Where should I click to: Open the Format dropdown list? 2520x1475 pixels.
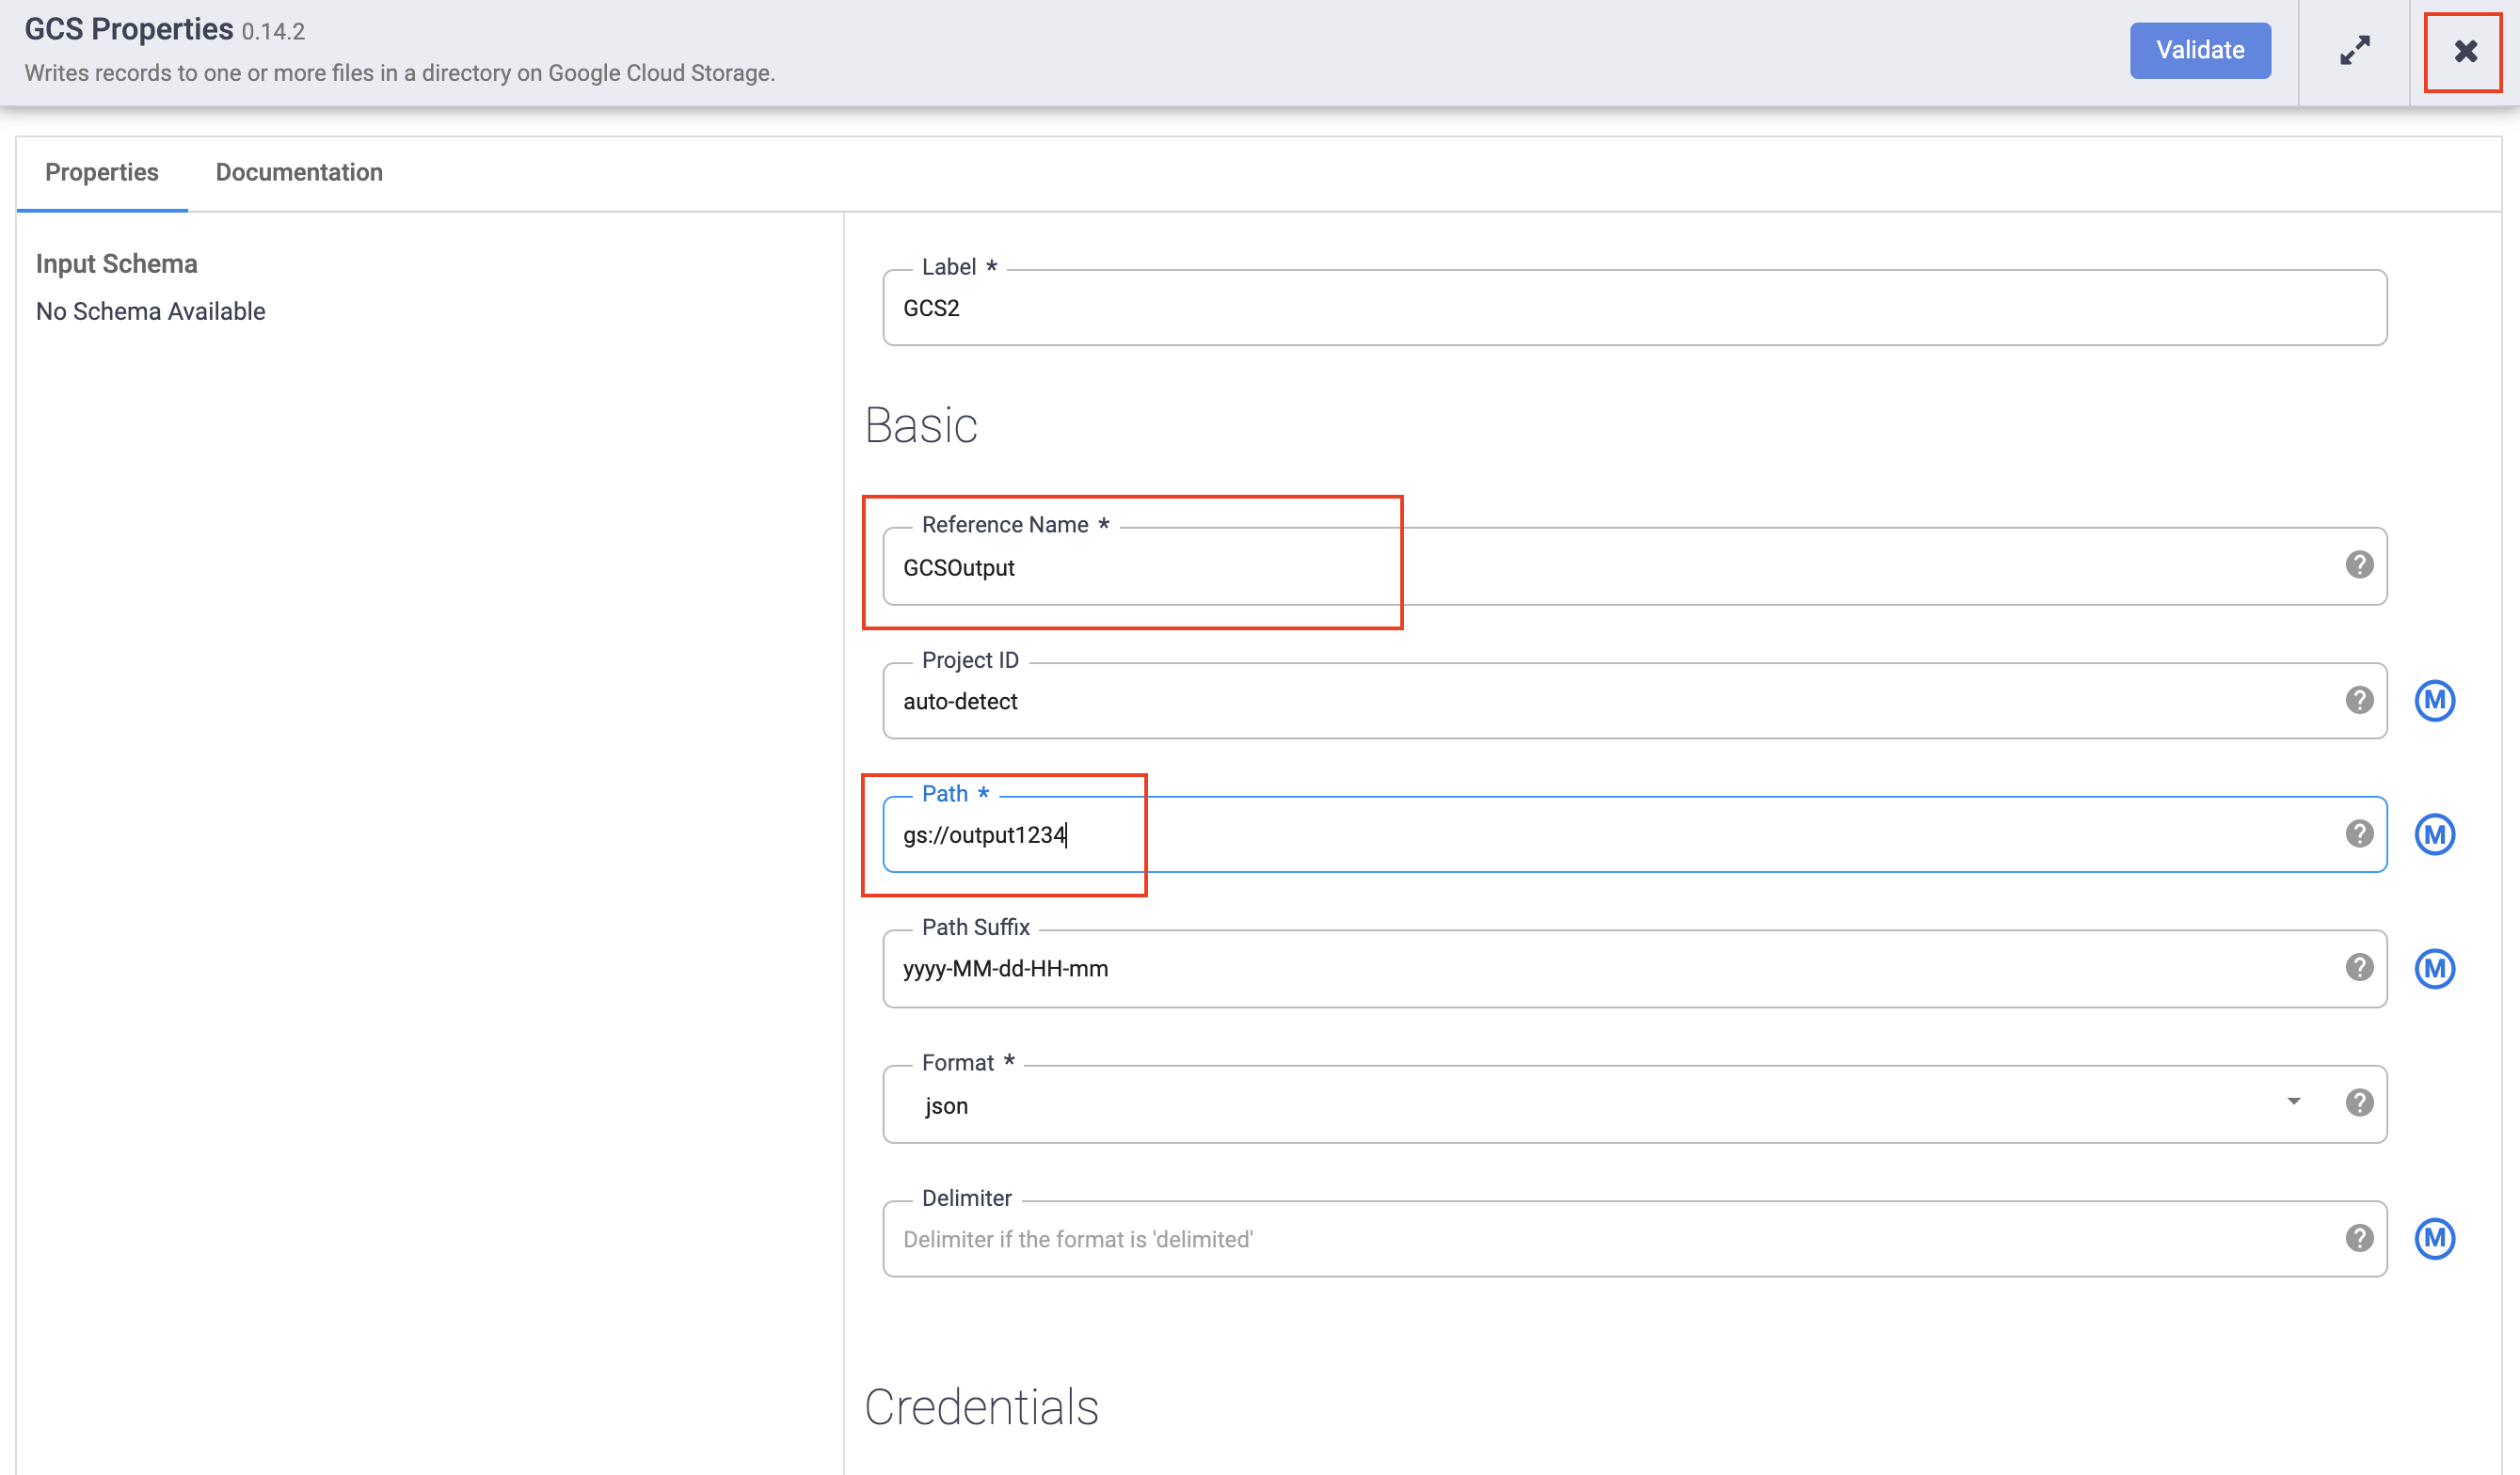(2295, 1103)
